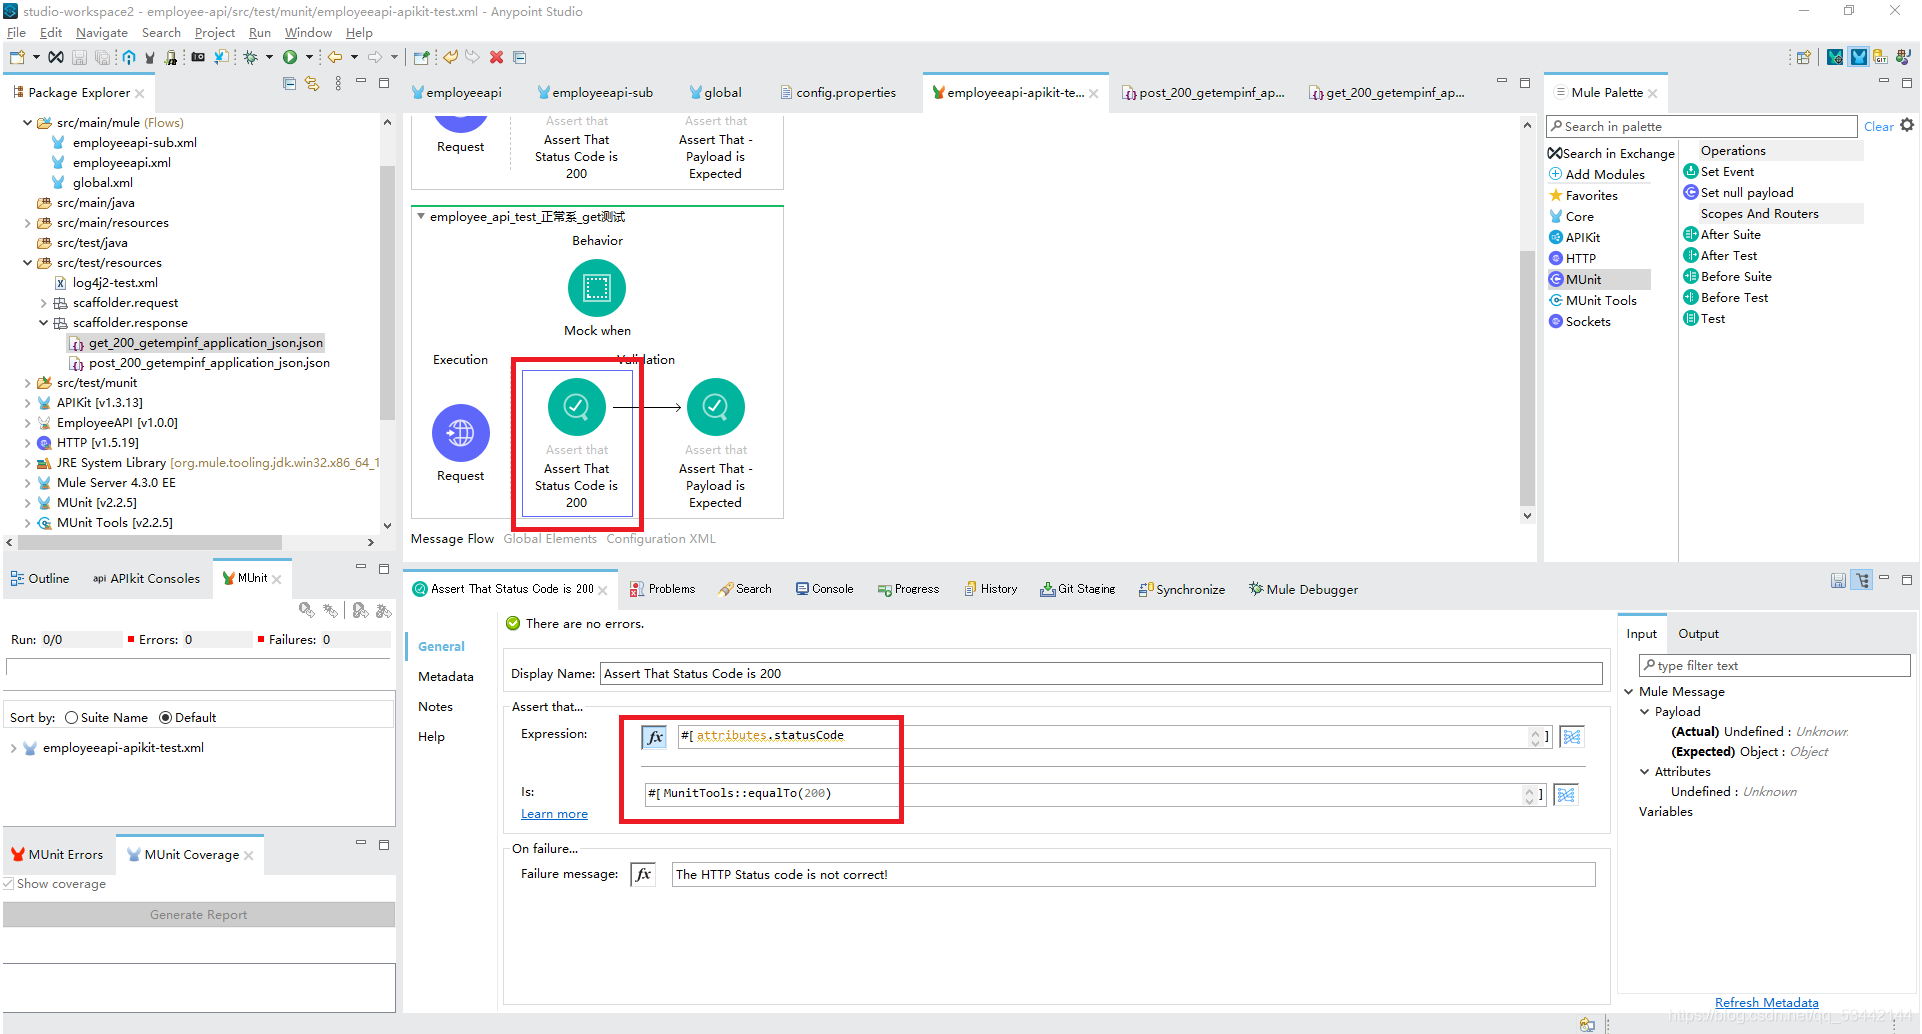The height and width of the screenshot is (1034, 1922).
Task: Expand src/test/munit folder
Action: click(27, 383)
